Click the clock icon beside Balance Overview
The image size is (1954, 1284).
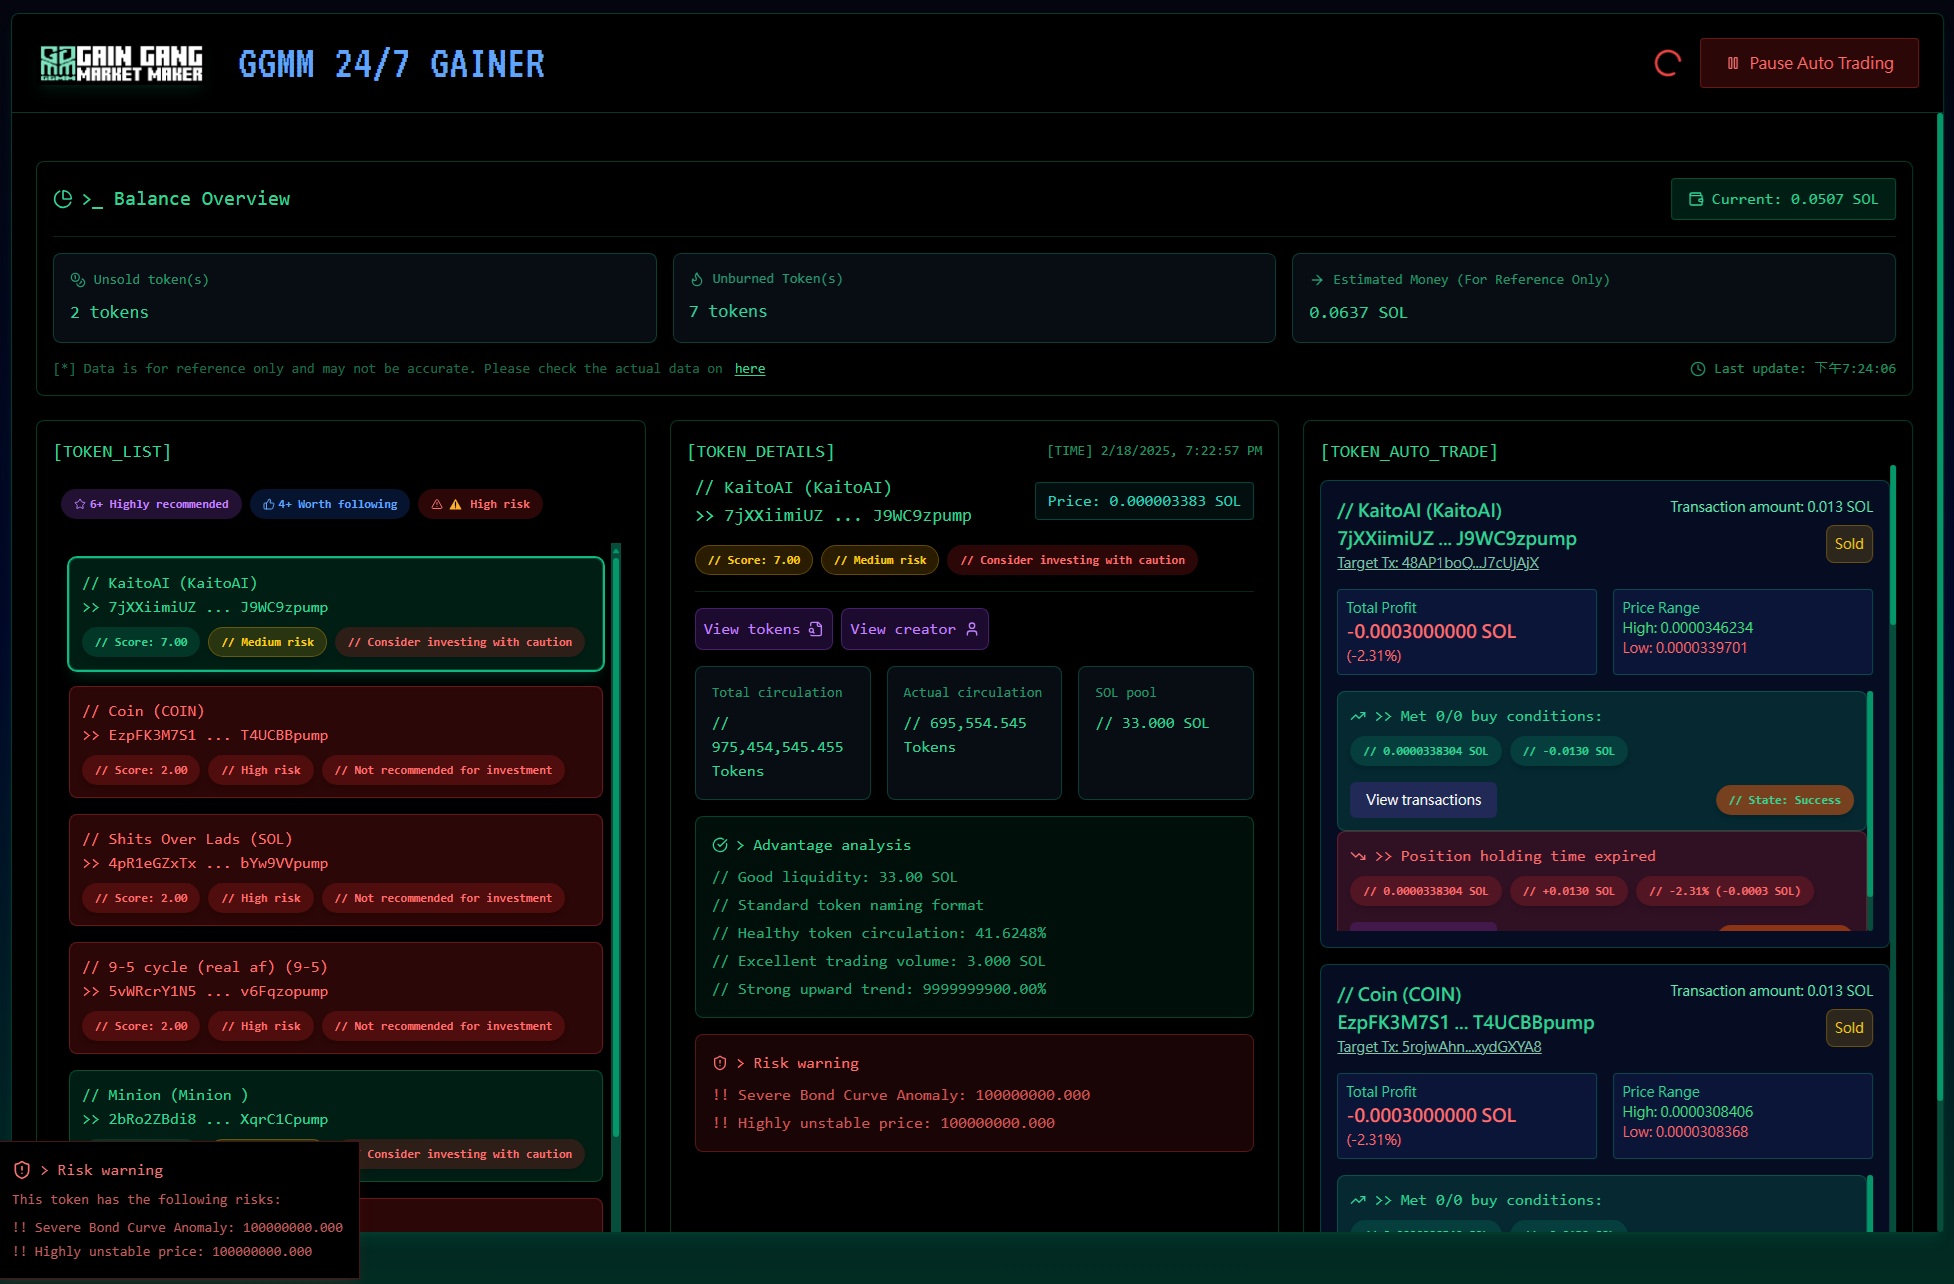[64, 198]
